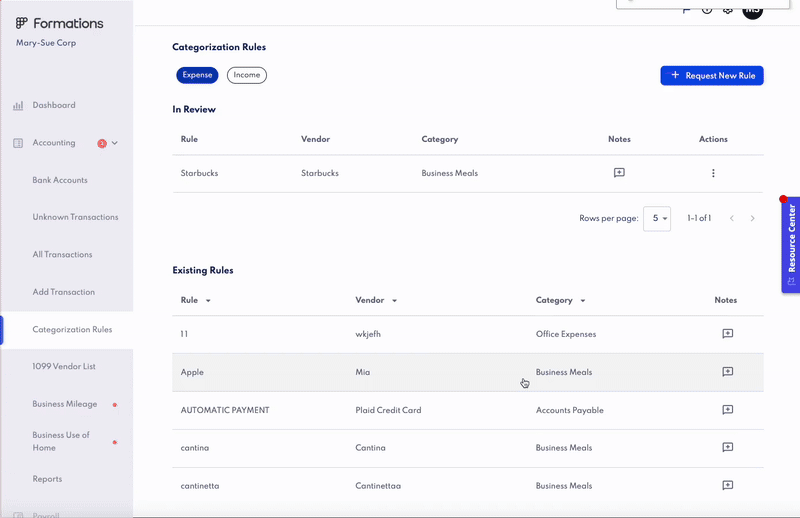Sort Existing Rules by the Category column arrow
The width and height of the screenshot is (800, 518).
tap(583, 301)
